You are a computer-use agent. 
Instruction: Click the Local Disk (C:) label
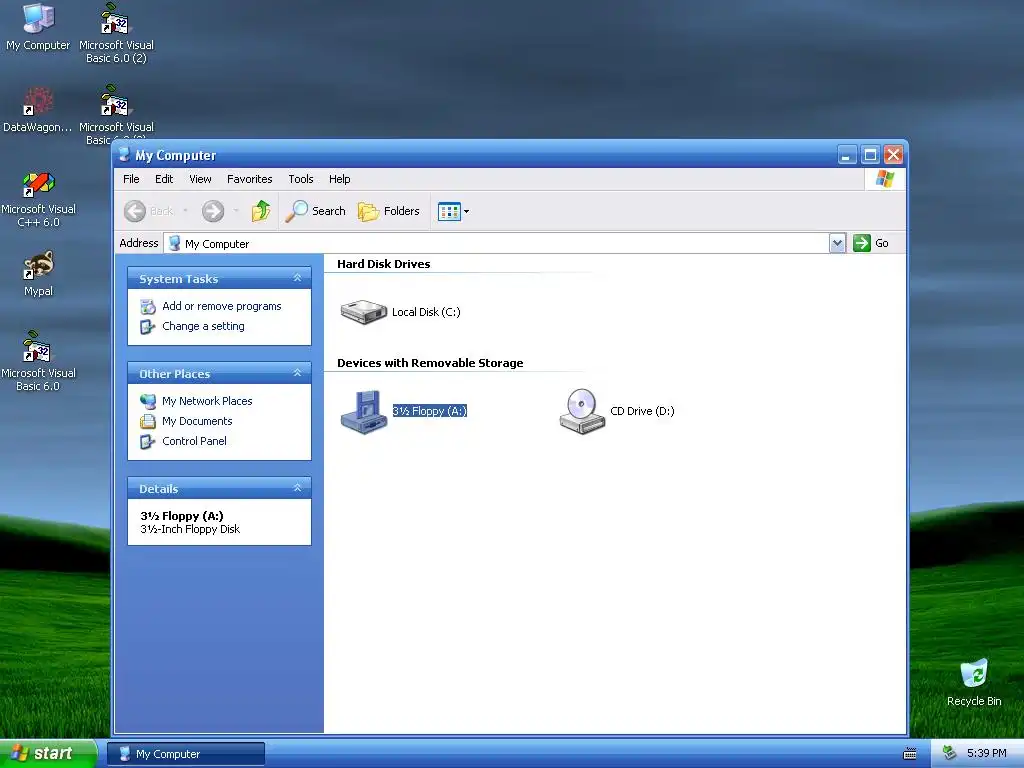click(x=426, y=312)
